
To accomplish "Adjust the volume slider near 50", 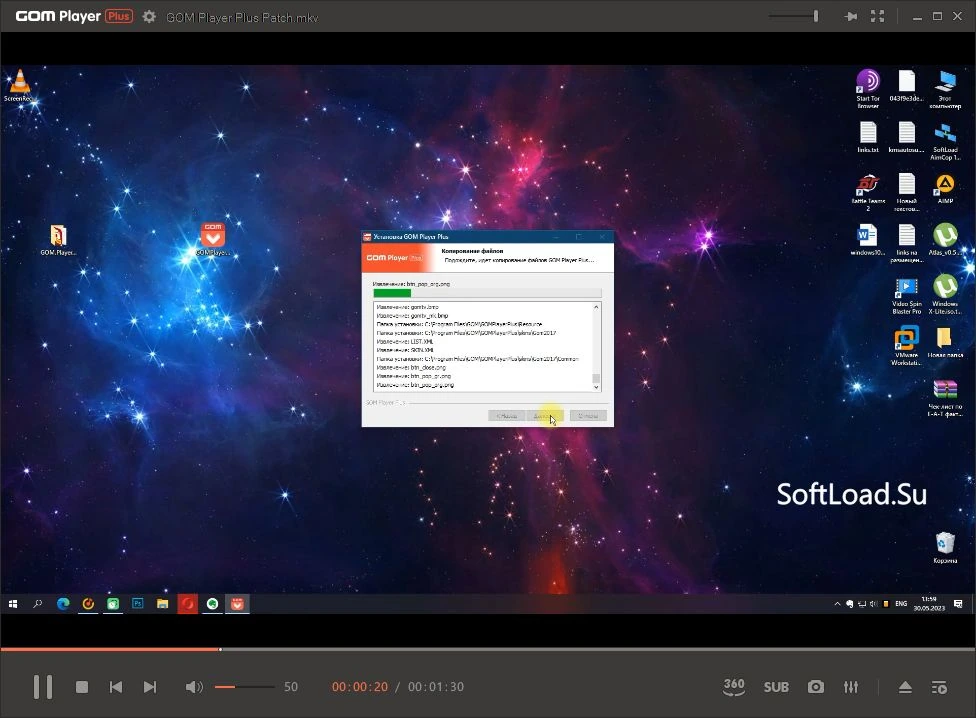I will (245, 687).
